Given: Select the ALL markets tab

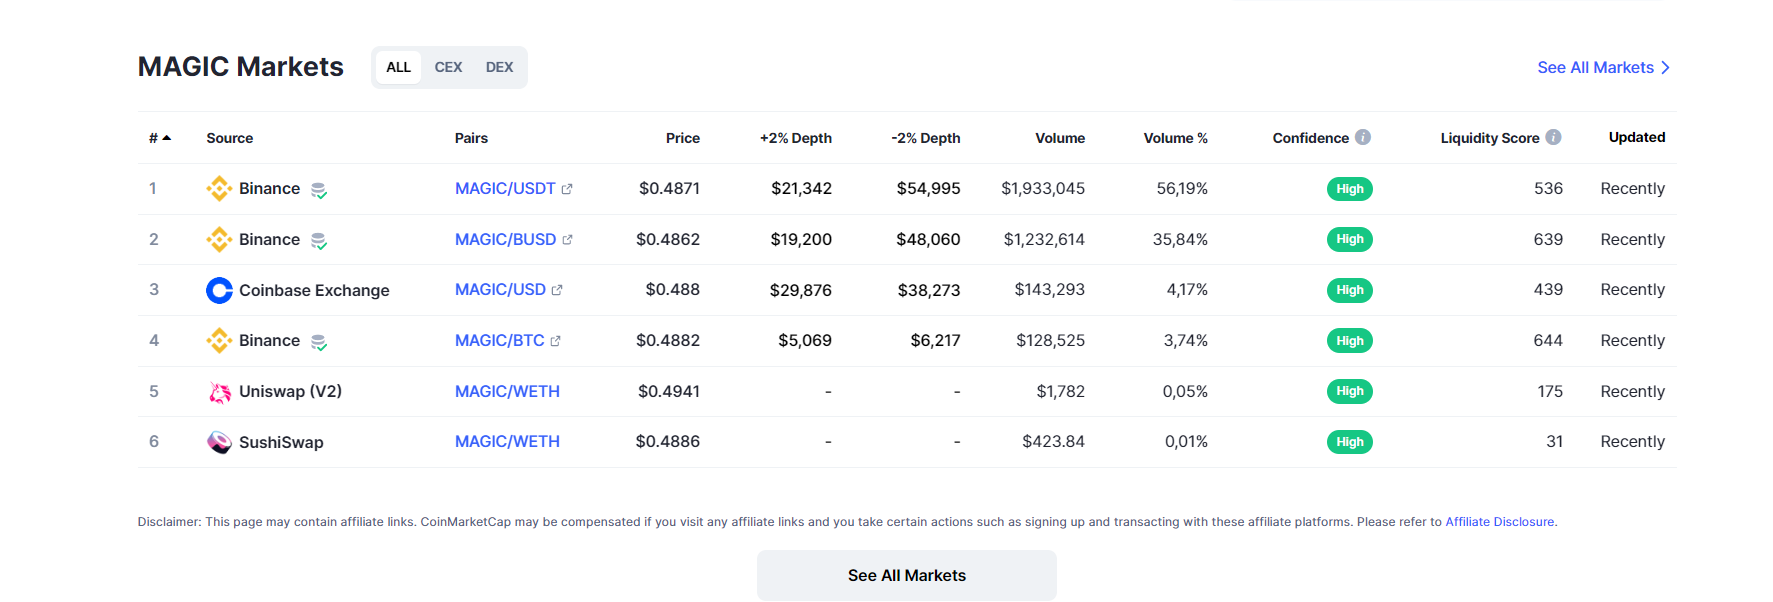Looking at the screenshot, I should tap(398, 67).
